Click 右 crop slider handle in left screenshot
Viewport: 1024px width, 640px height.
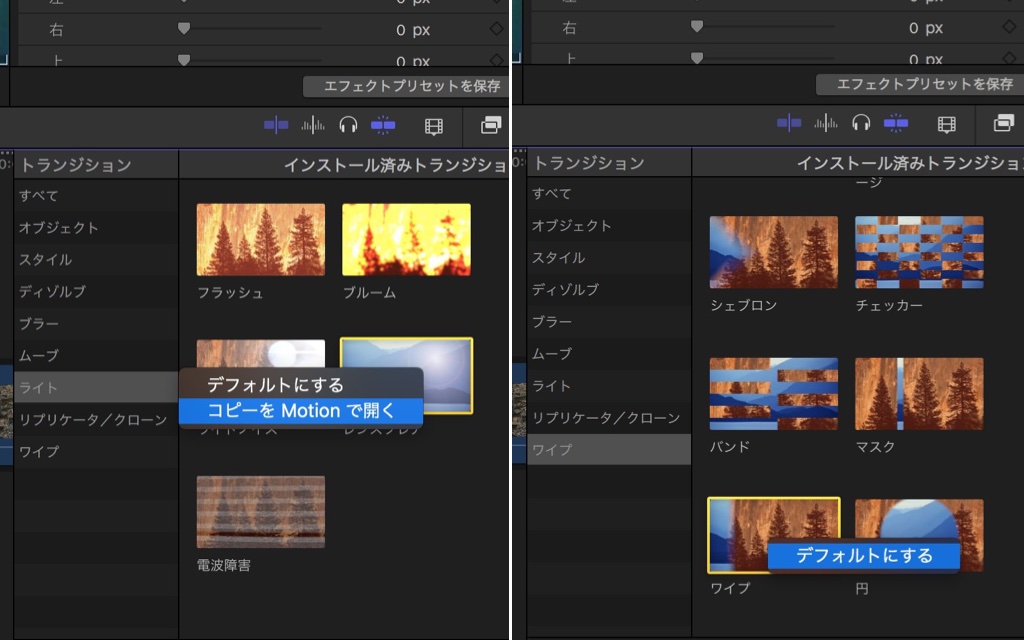[x=184, y=29]
